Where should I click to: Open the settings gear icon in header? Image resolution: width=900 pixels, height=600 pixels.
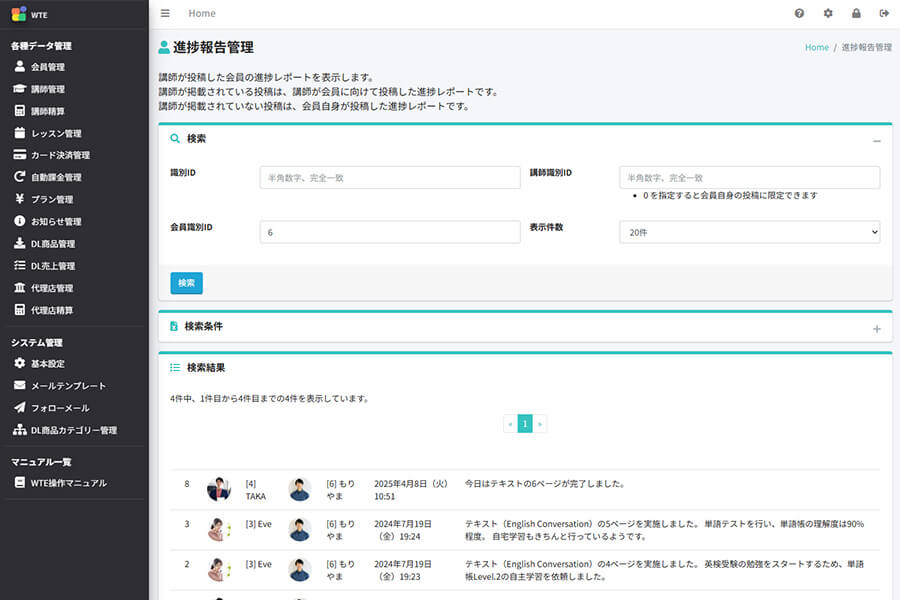pyautogui.click(x=826, y=13)
